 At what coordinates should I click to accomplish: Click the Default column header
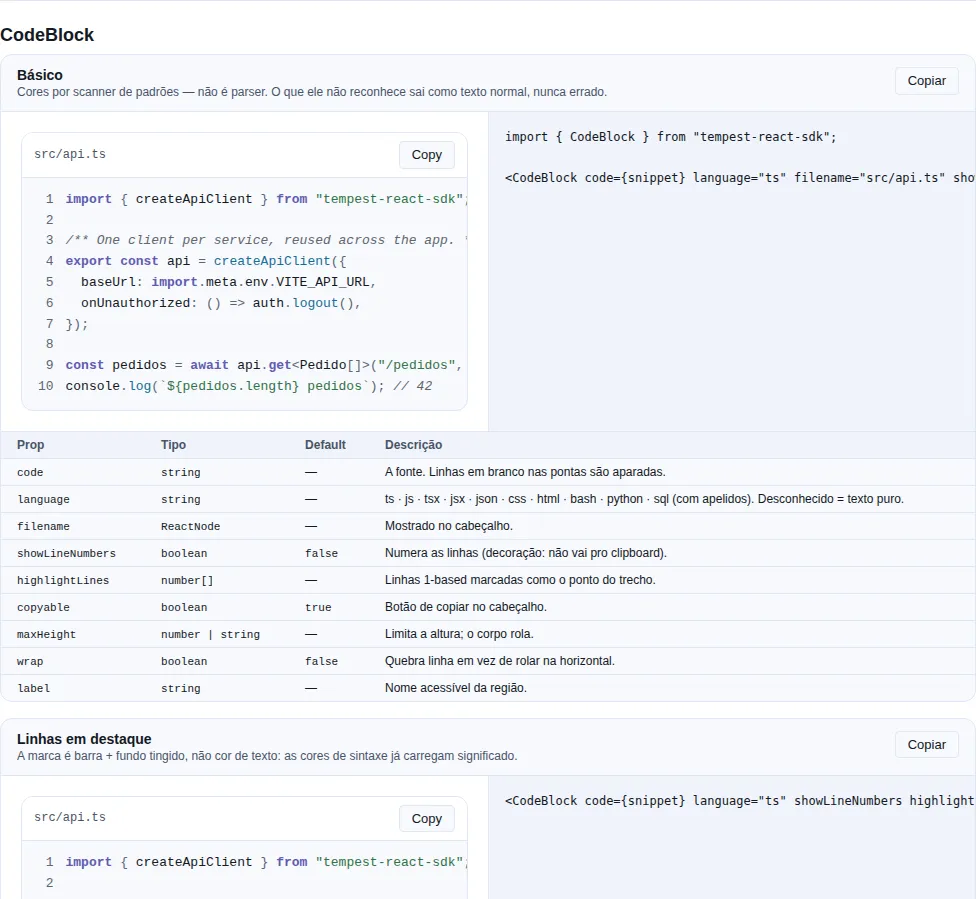click(325, 445)
